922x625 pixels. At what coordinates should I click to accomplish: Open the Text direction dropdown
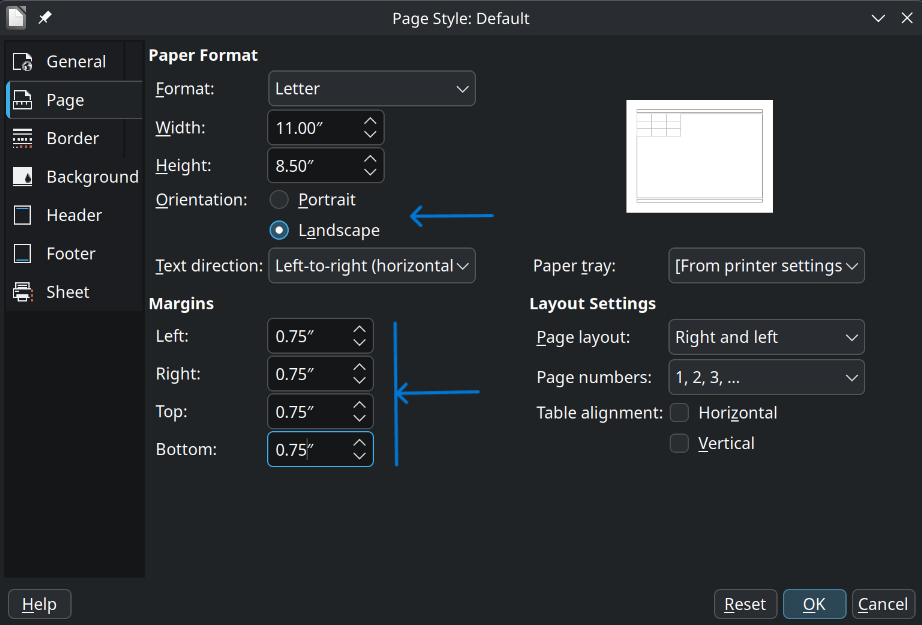pyautogui.click(x=372, y=266)
